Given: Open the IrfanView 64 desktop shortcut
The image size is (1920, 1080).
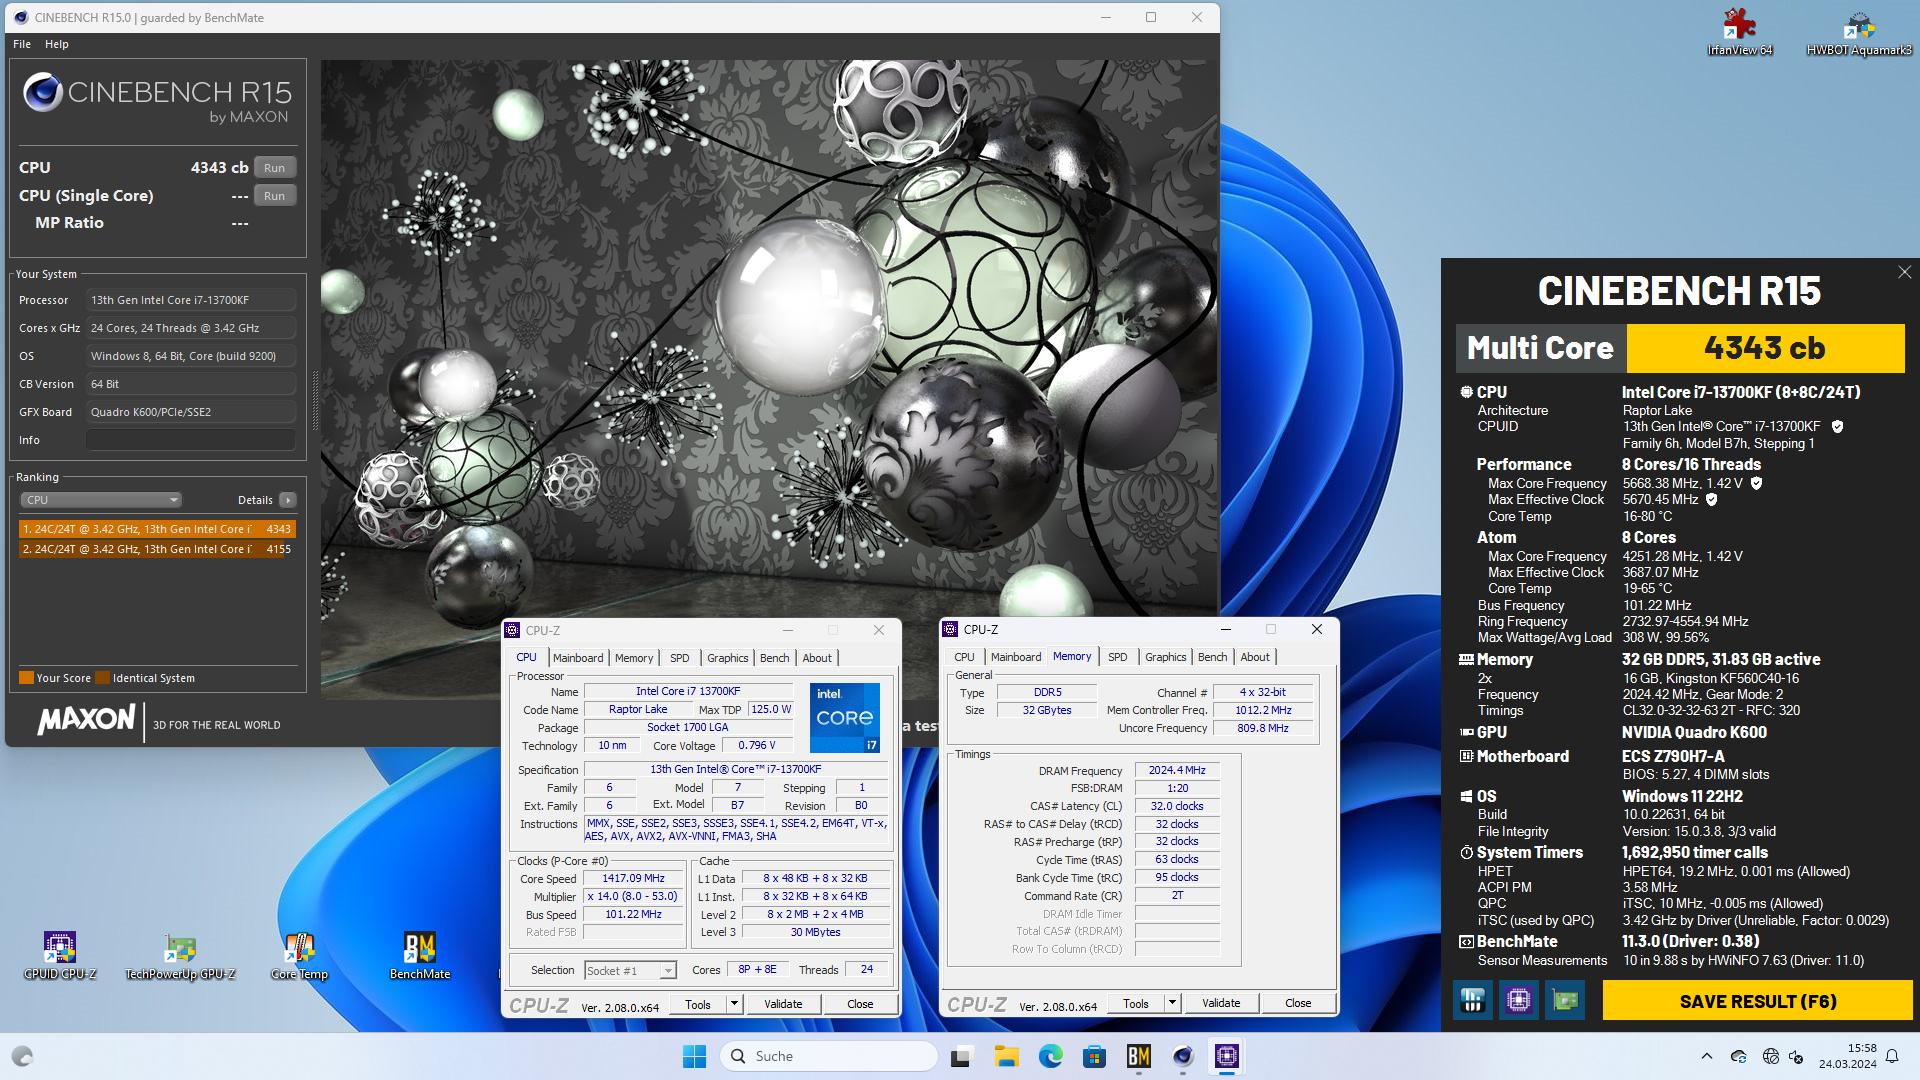Looking at the screenshot, I should (1740, 32).
